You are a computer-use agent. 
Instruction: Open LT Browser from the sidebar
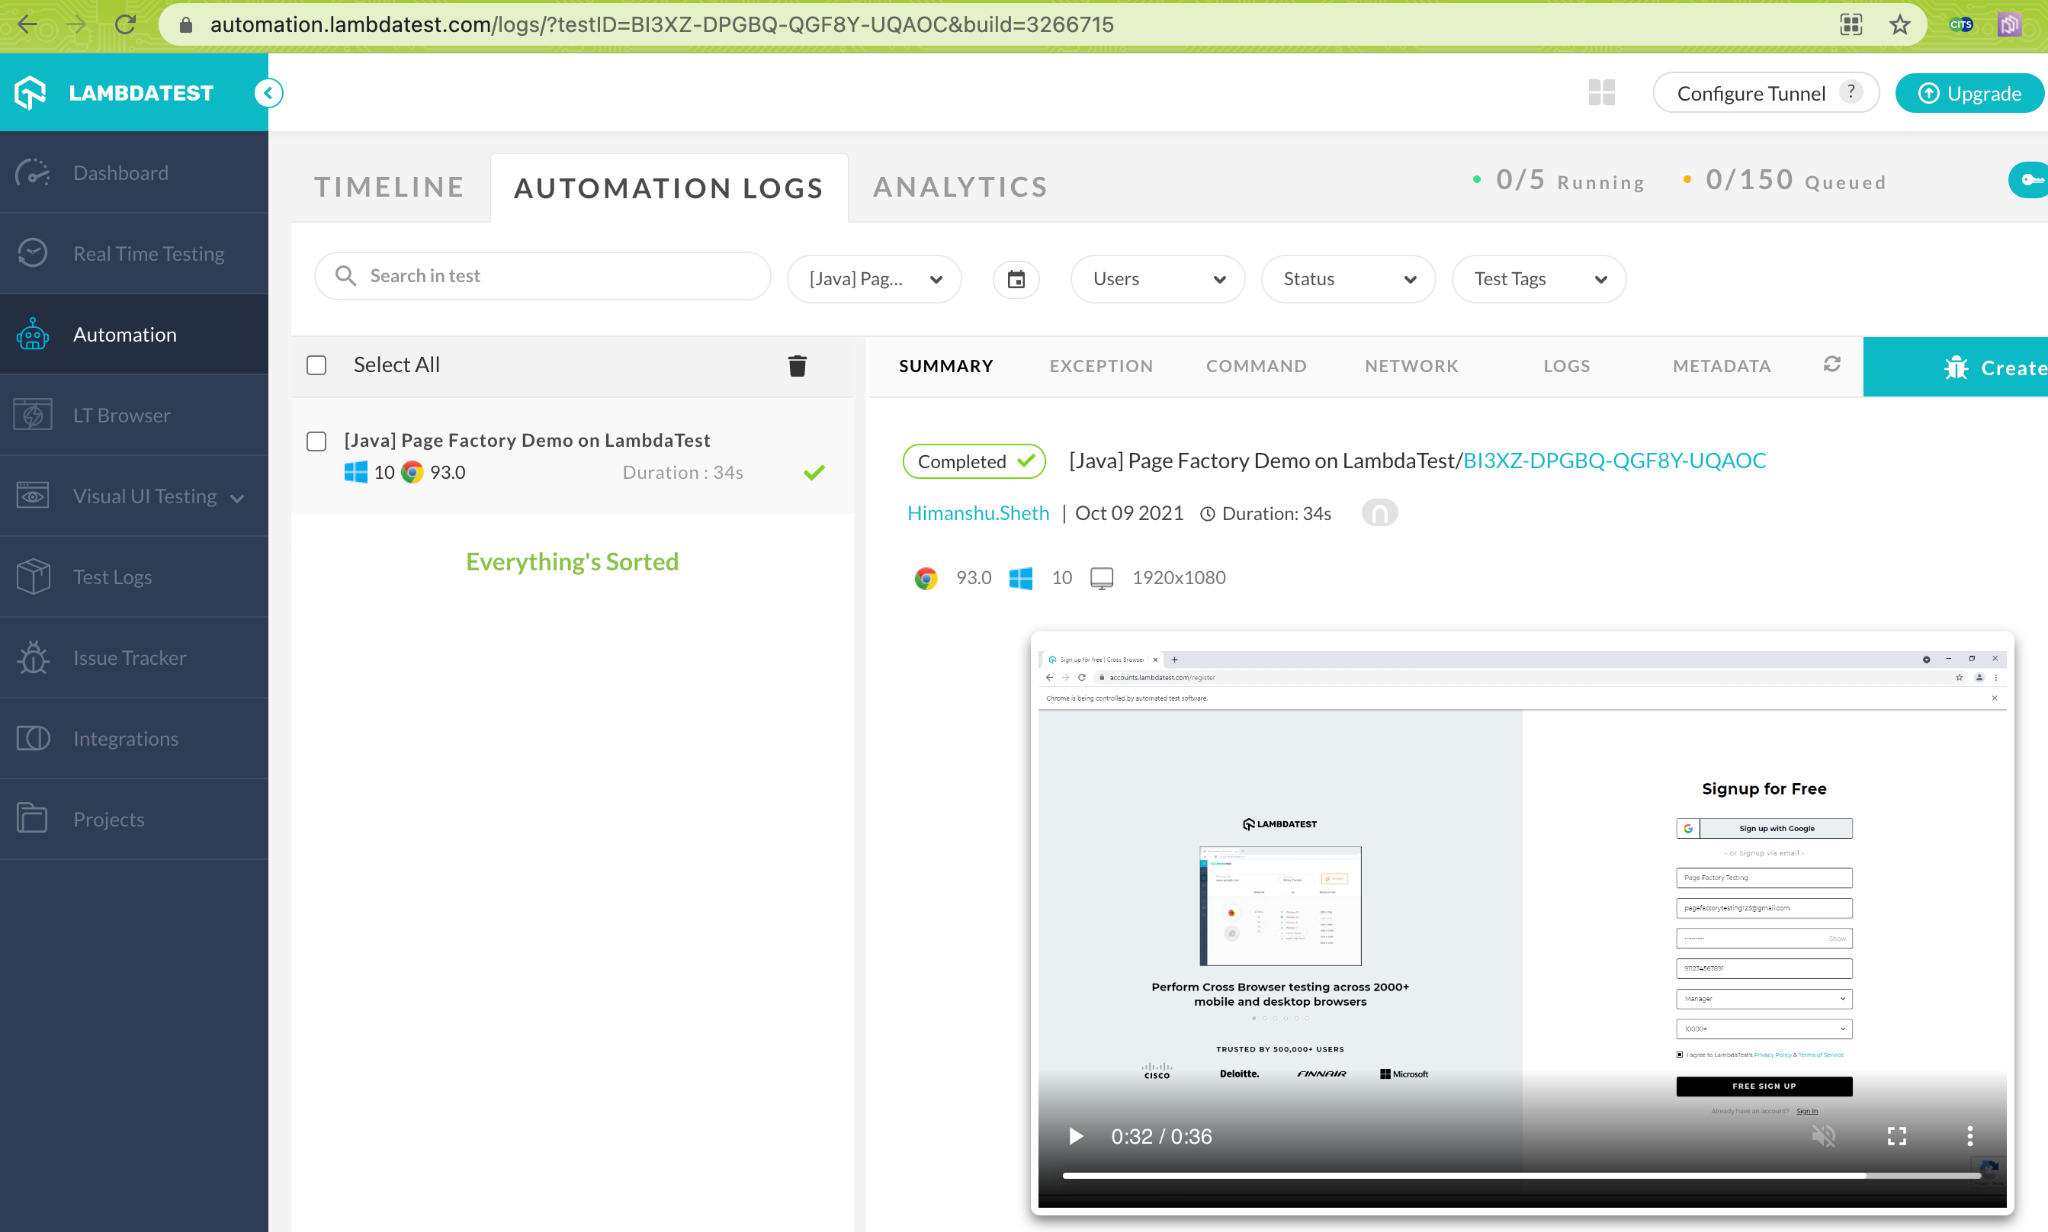point(121,415)
